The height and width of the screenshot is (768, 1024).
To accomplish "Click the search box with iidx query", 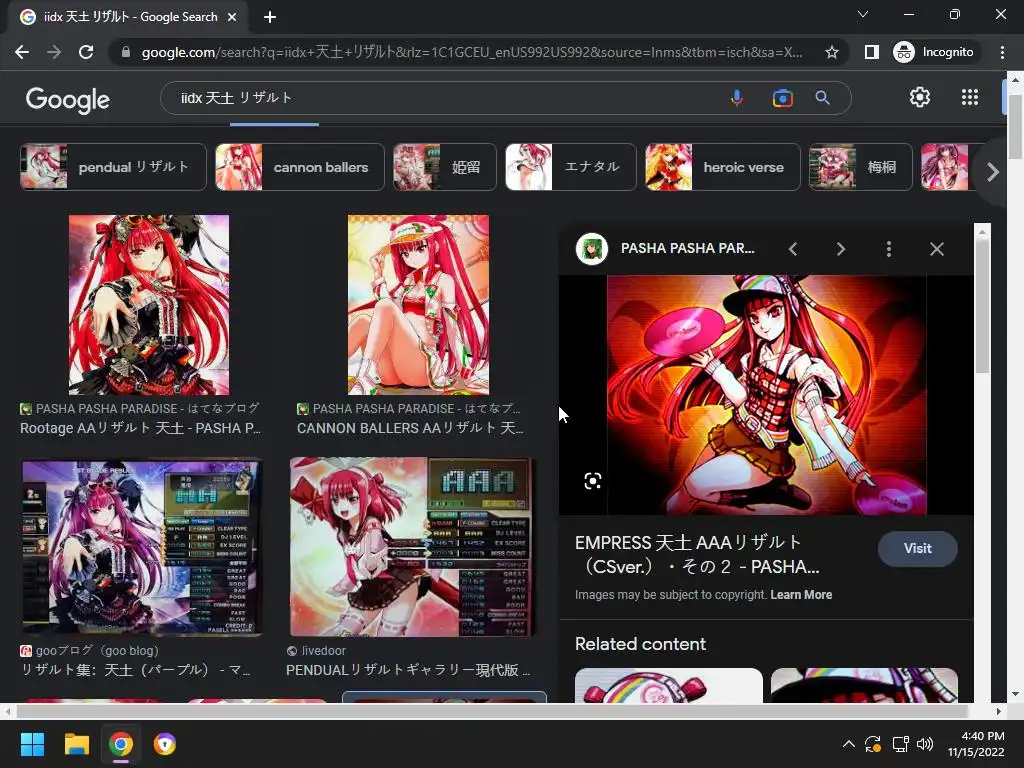I will (x=444, y=98).
